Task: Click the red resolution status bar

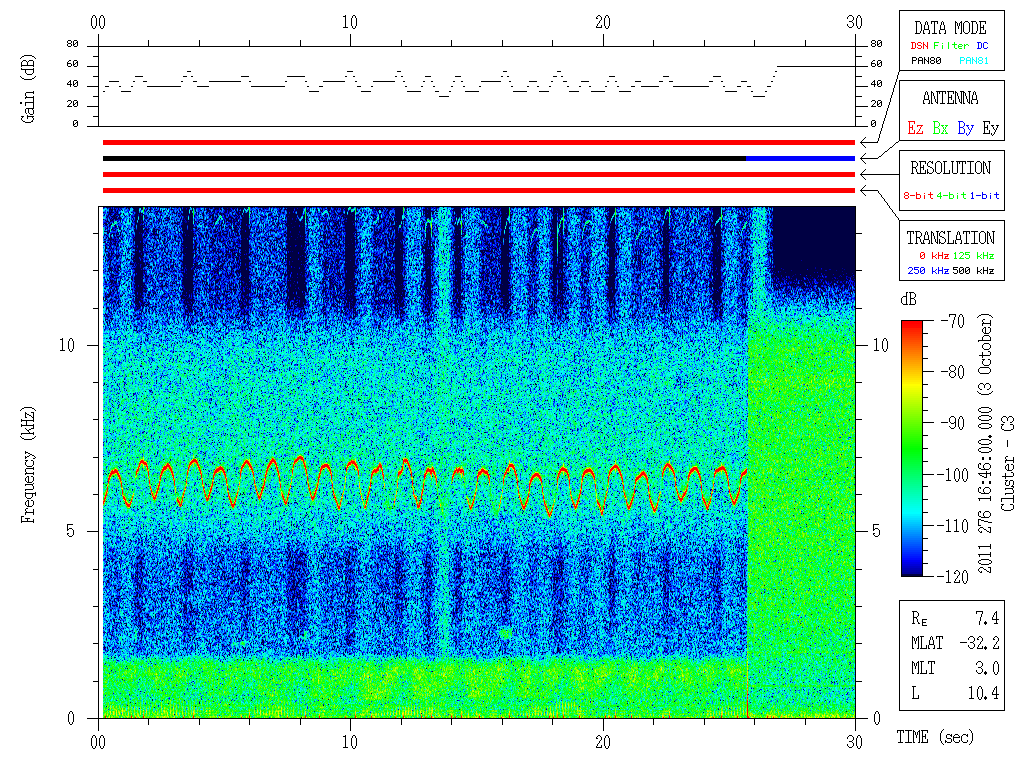Action: 479,174
